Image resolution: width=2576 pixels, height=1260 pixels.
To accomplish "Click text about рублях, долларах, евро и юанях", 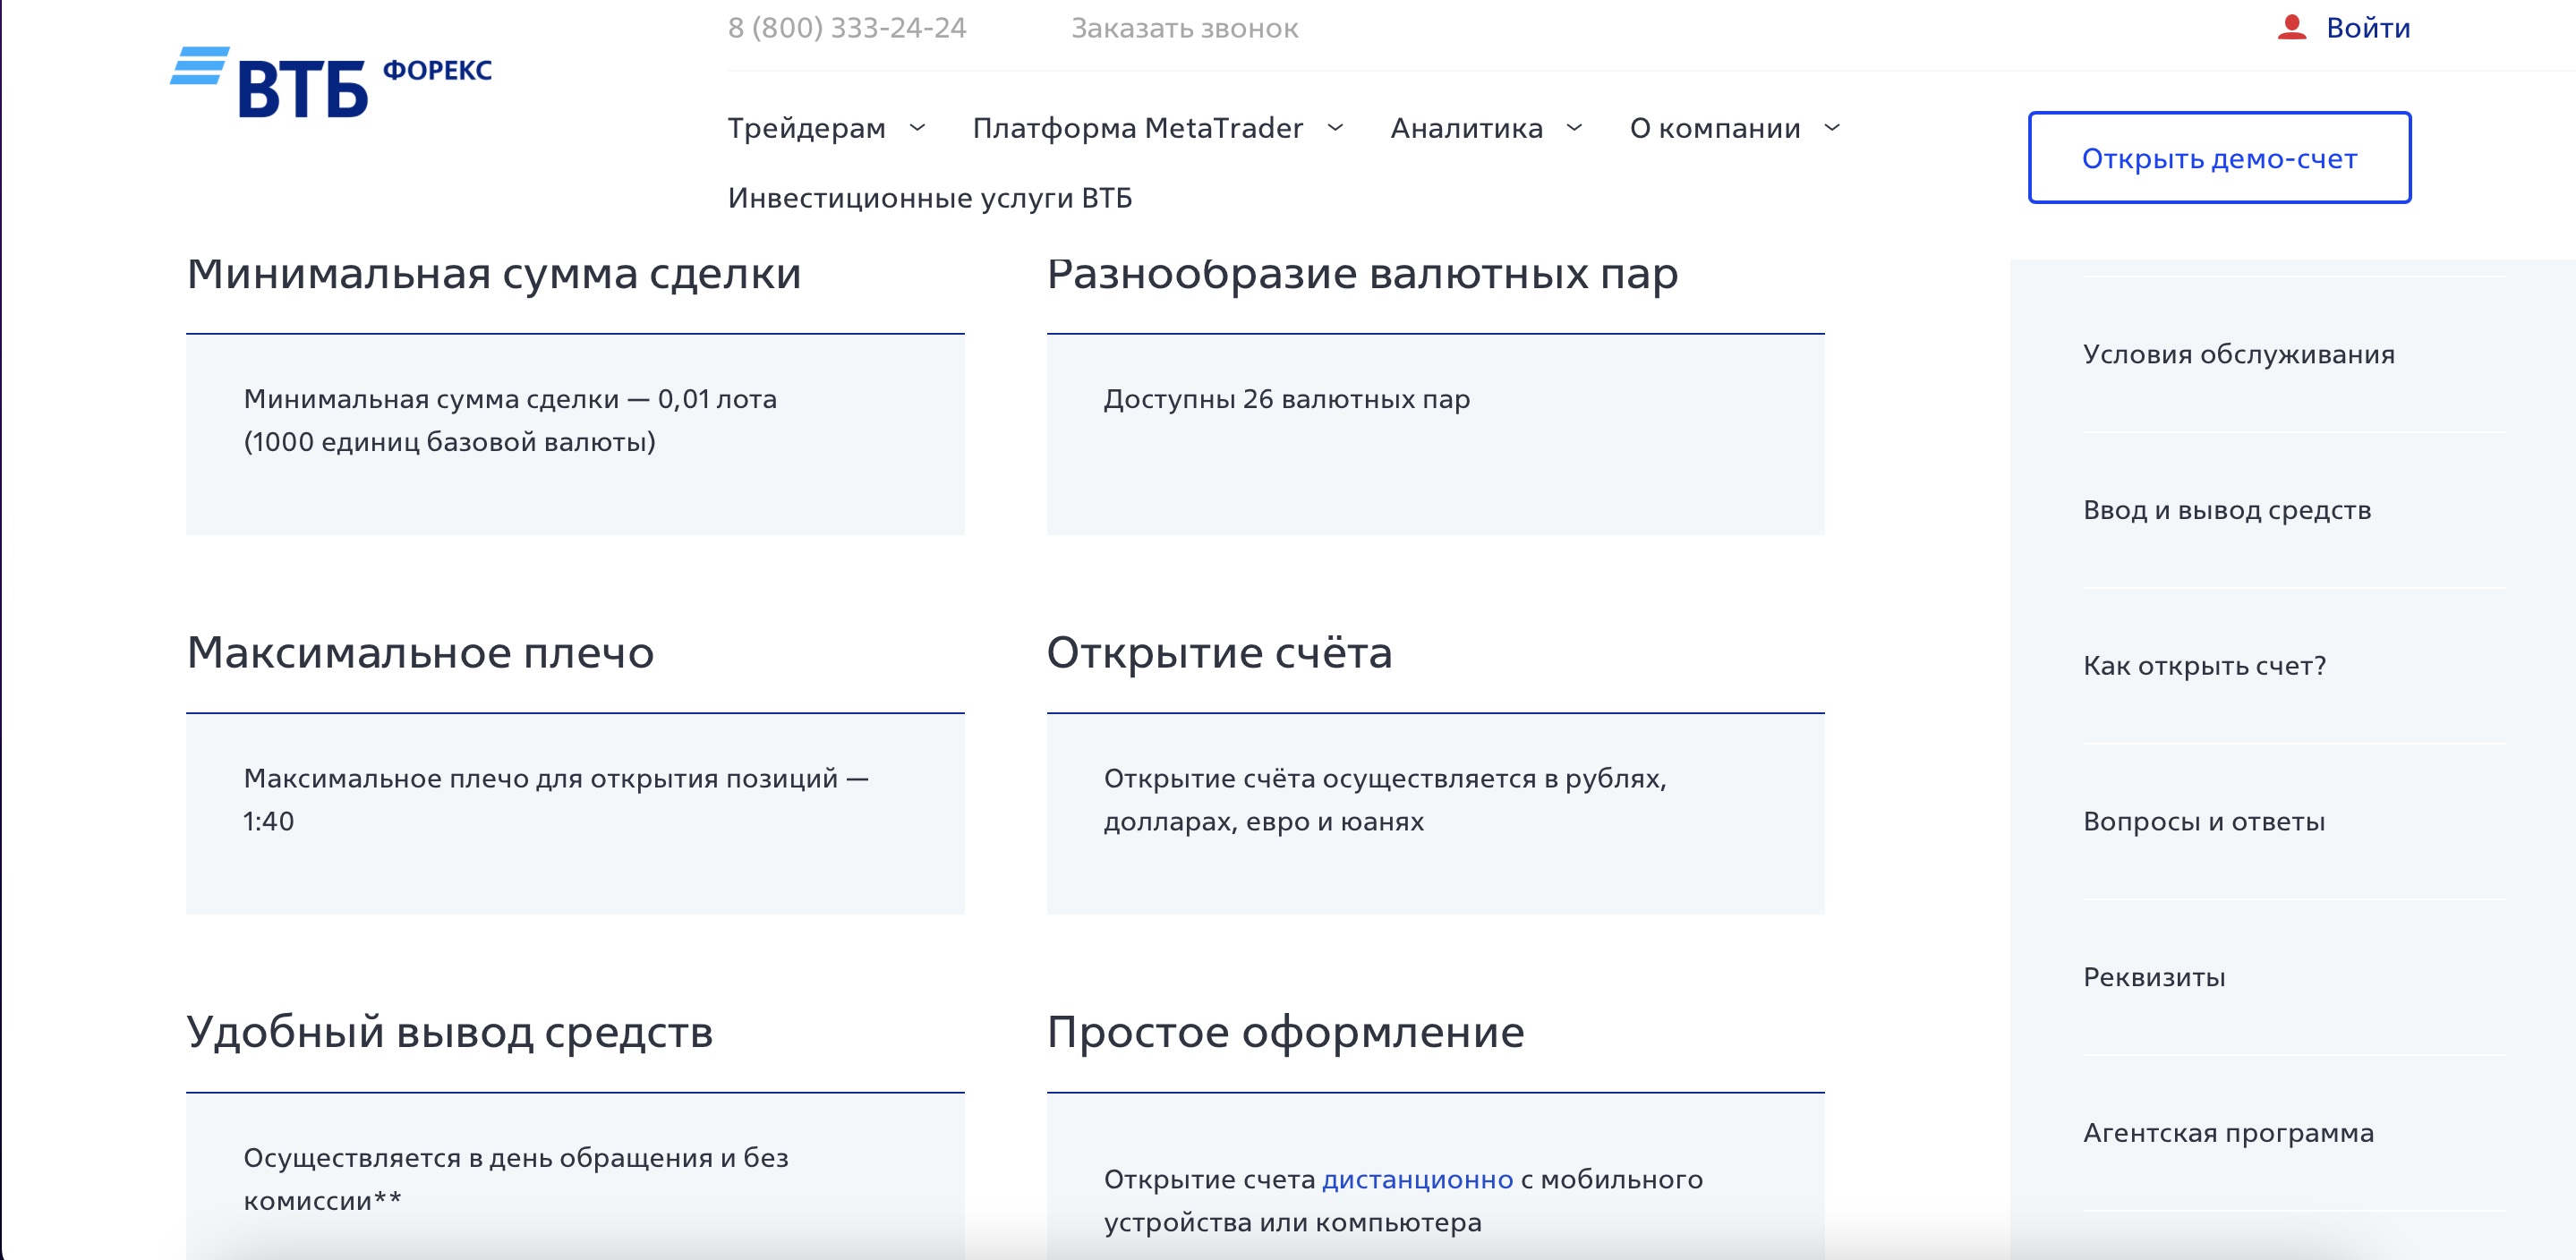I will 1385,799.
